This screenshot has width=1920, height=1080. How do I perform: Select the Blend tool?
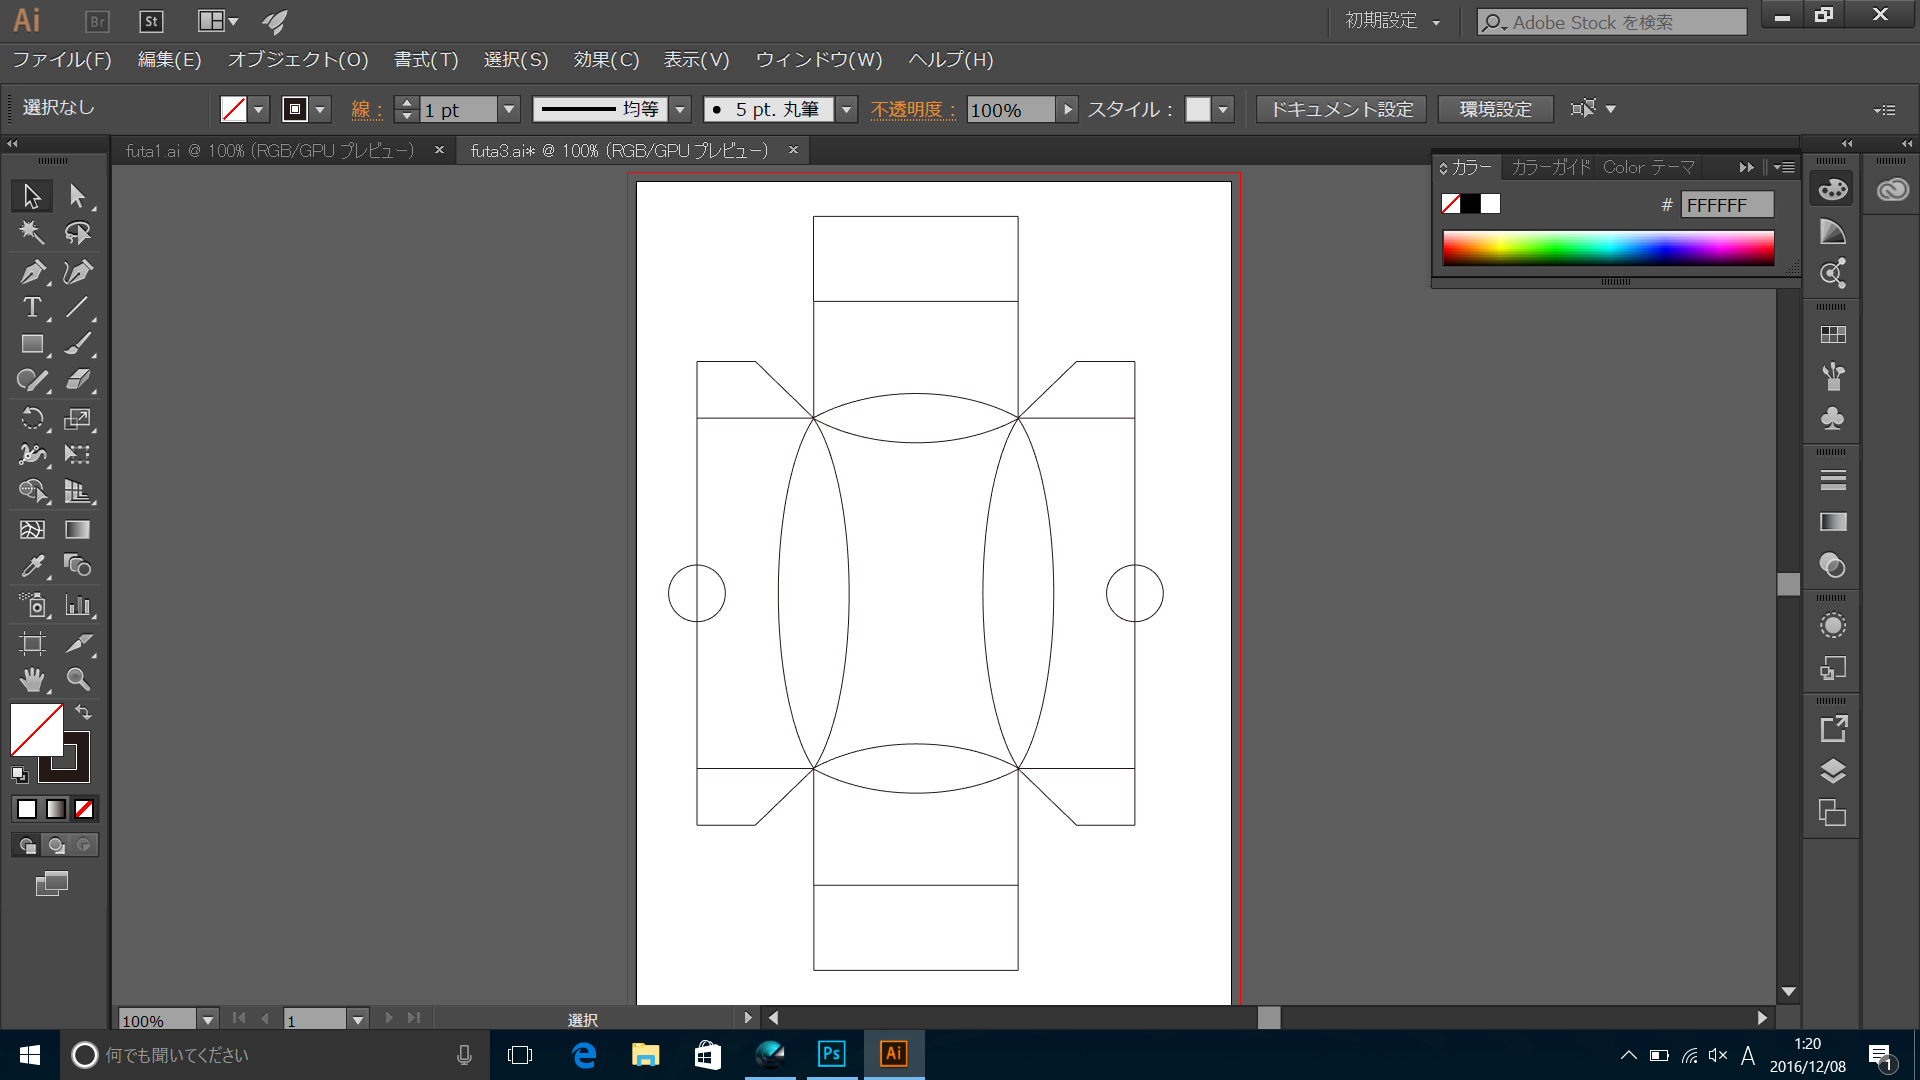coord(77,566)
